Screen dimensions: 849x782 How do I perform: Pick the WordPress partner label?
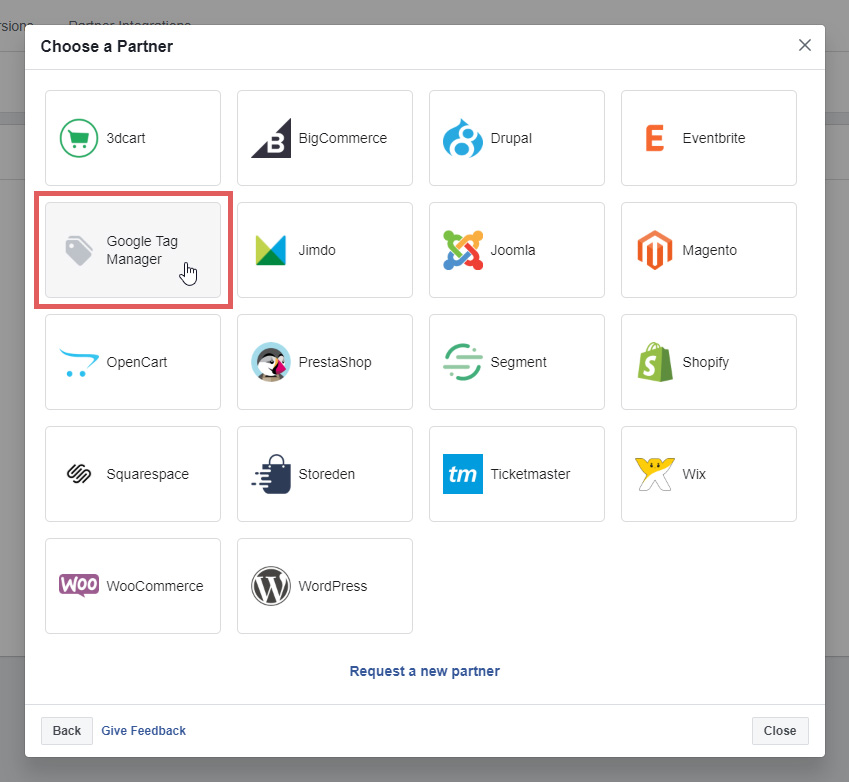tap(332, 586)
